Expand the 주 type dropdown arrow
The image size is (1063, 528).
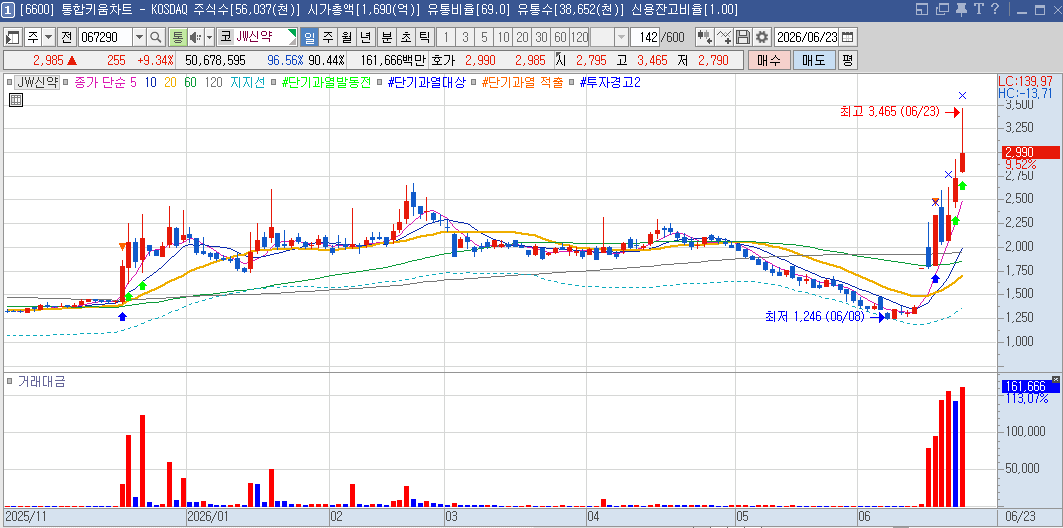(49, 37)
